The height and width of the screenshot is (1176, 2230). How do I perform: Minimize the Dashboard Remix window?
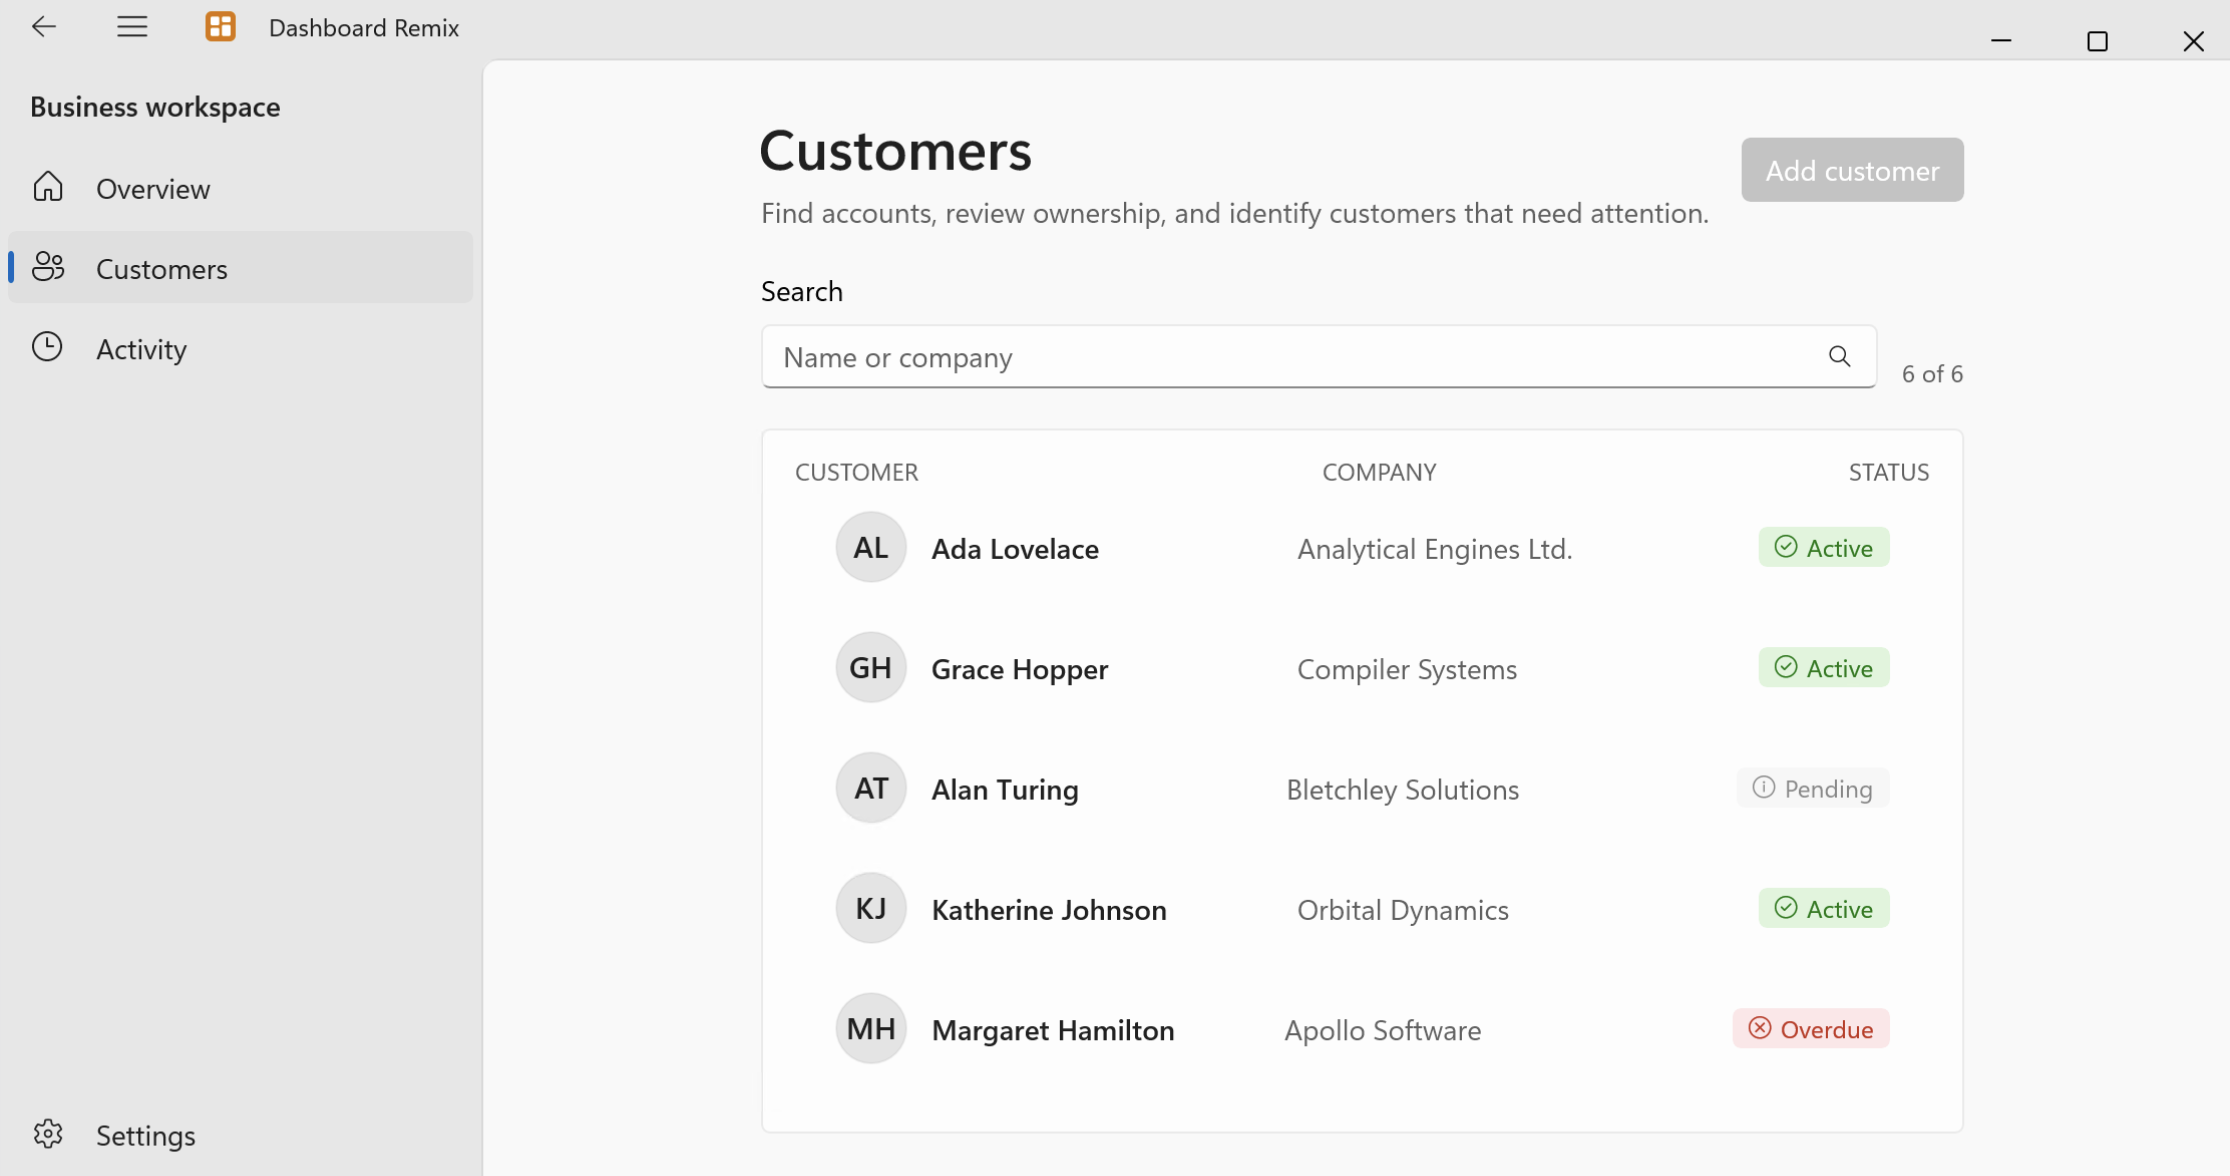coord(2001,41)
